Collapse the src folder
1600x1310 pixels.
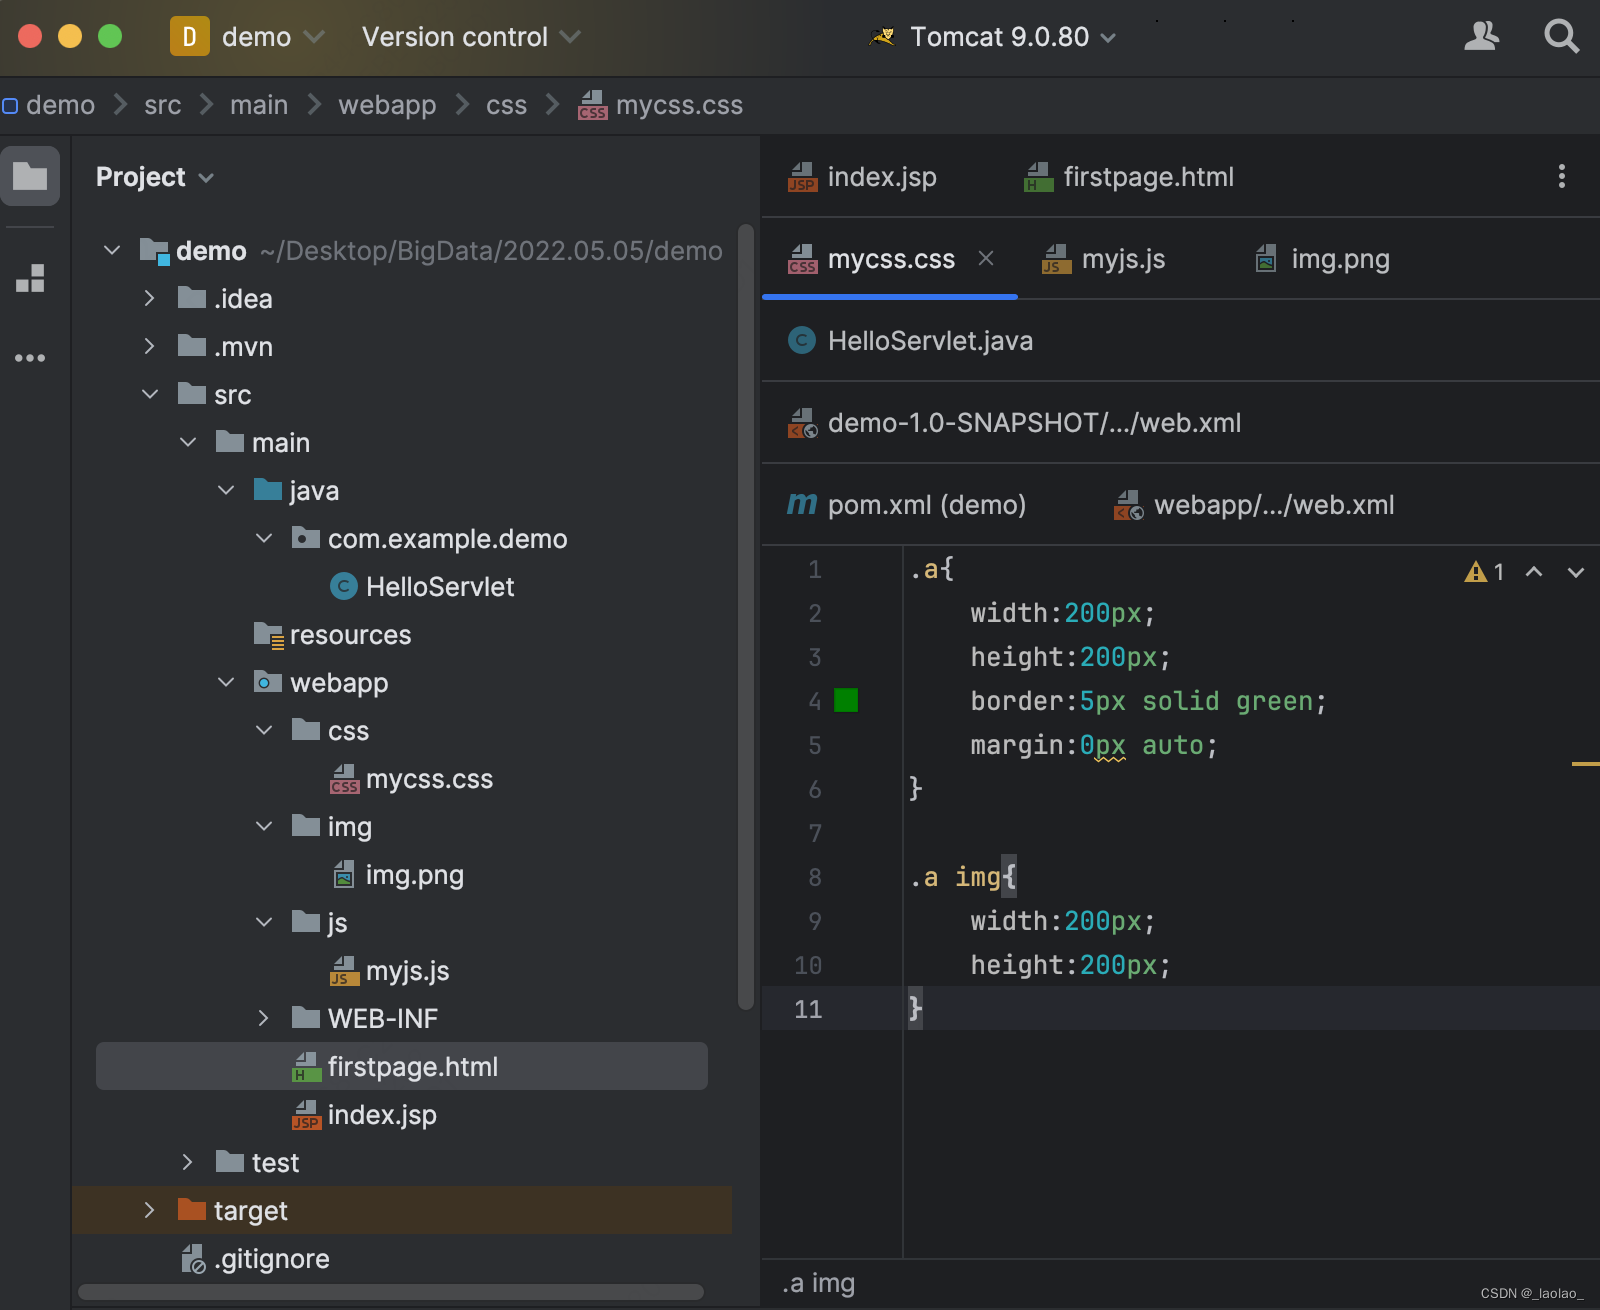(149, 394)
